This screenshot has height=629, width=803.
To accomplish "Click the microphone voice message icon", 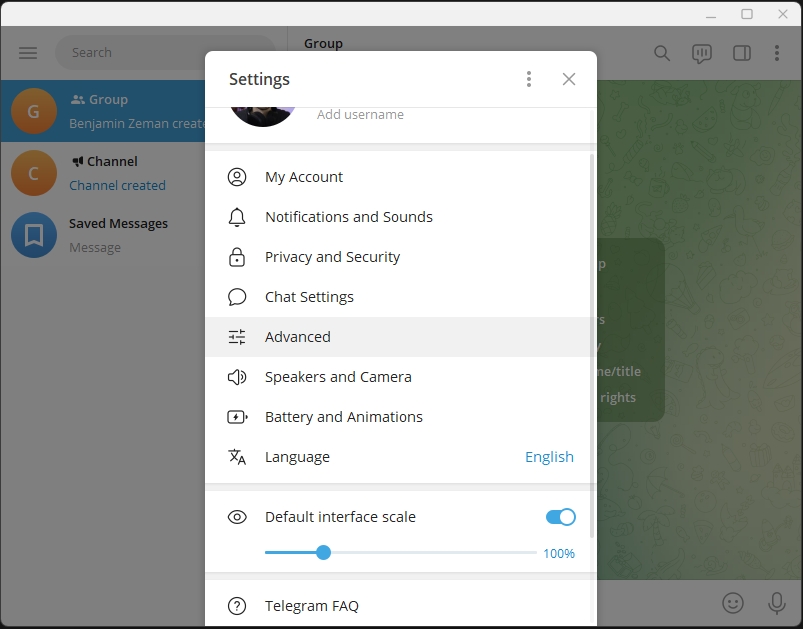I will pos(776,603).
